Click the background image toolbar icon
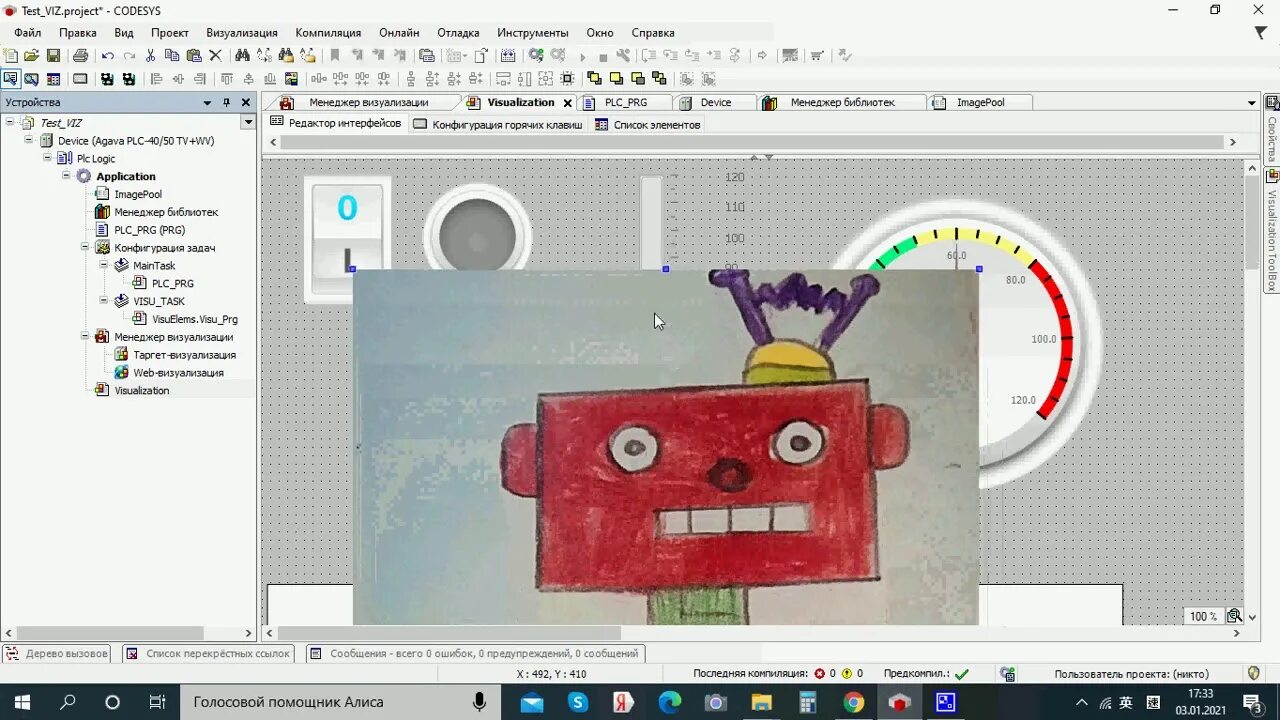1280x720 pixels. coord(291,79)
